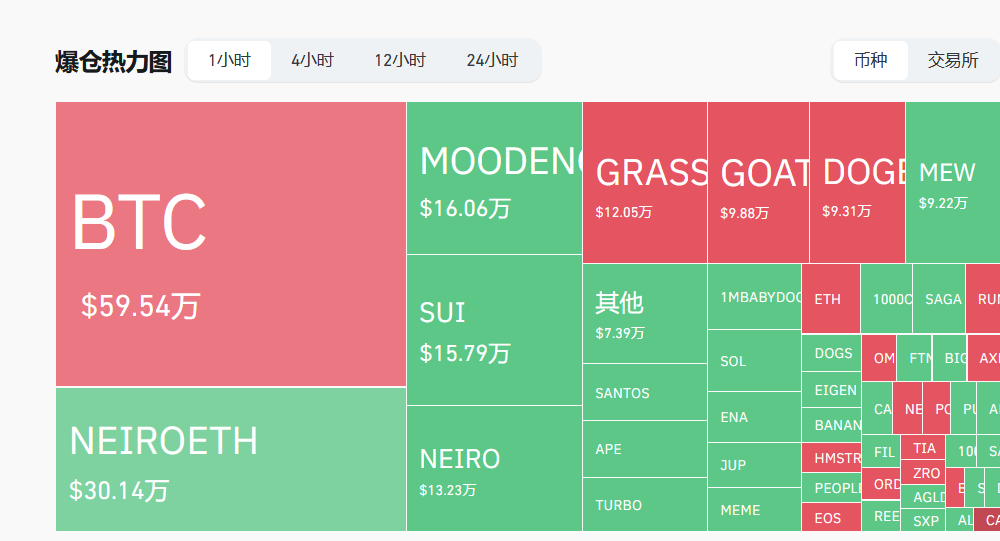Switch to the 12小时 time range

(400, 61)
